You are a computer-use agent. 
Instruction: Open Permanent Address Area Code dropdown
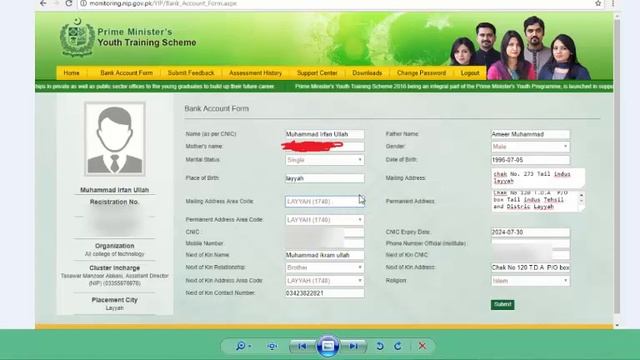(324, 220)
